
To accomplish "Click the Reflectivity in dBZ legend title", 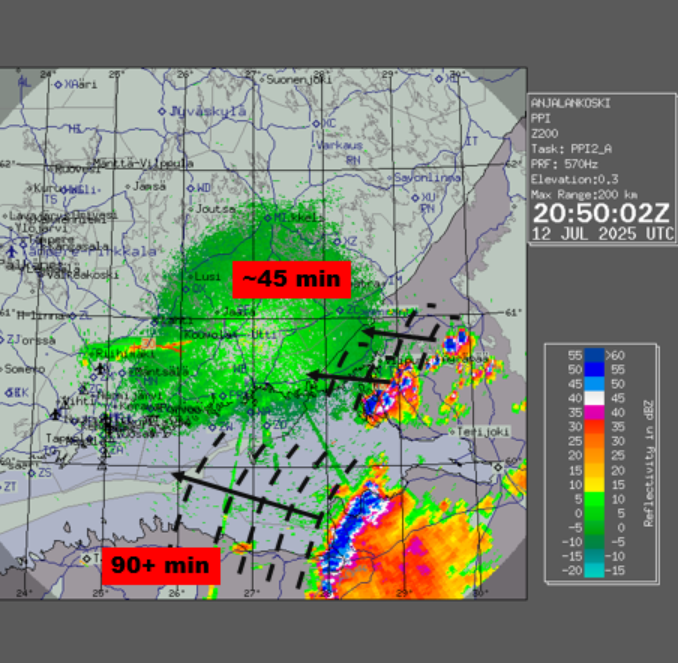I will [648, 463].
